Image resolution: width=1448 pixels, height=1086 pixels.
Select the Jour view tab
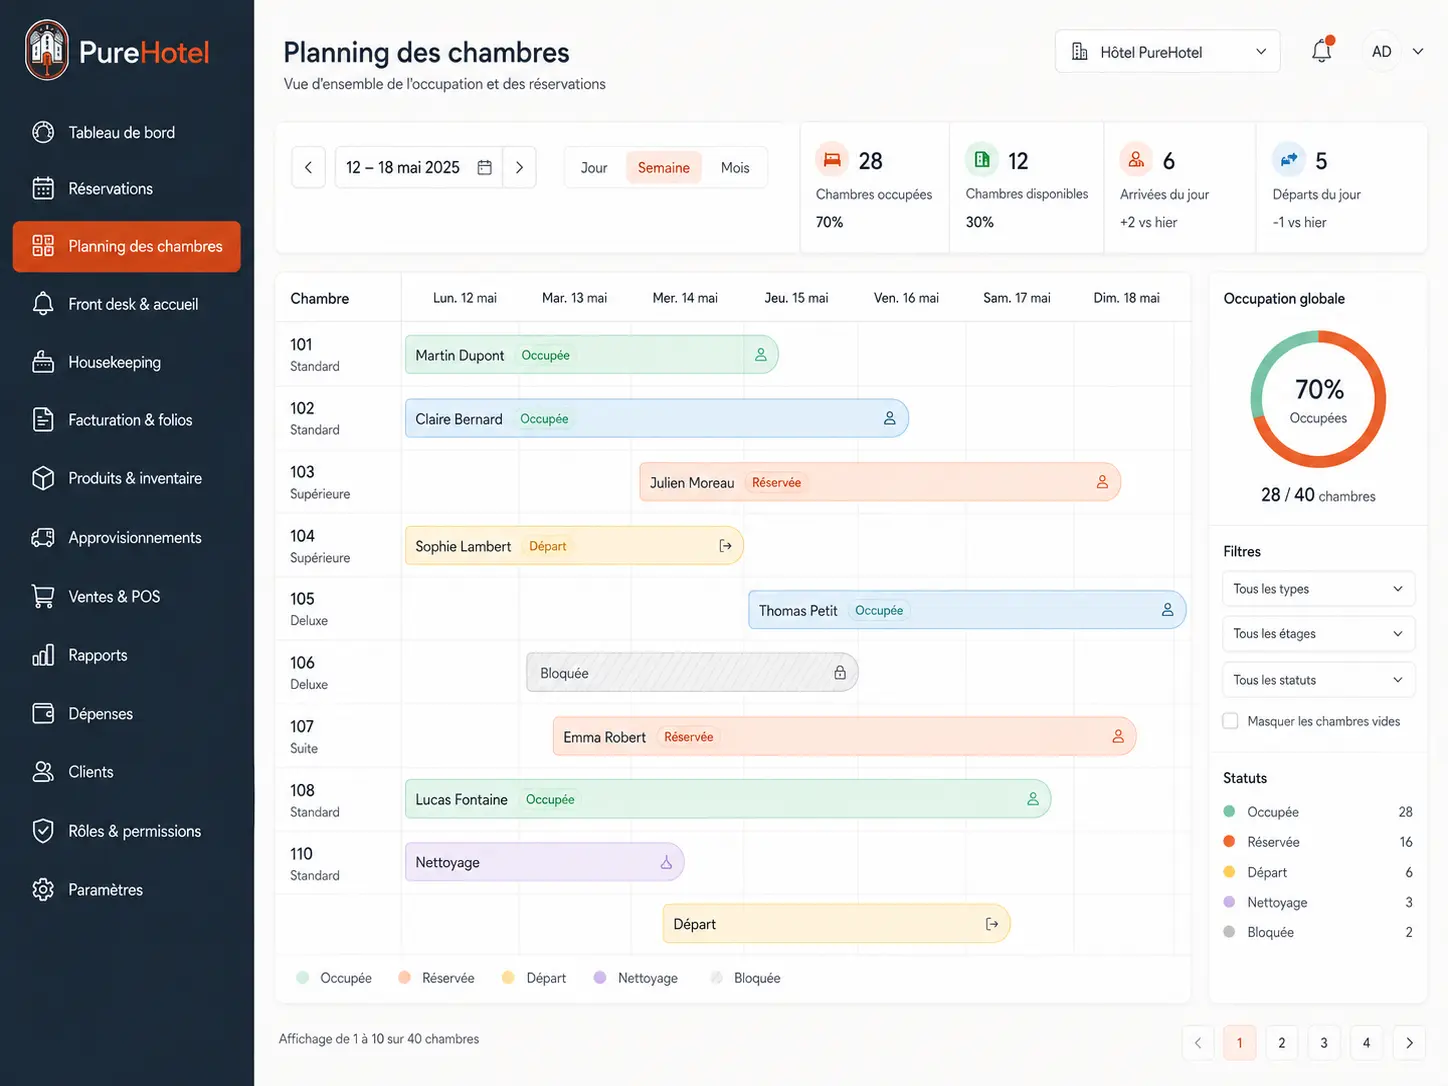point(594,168)
